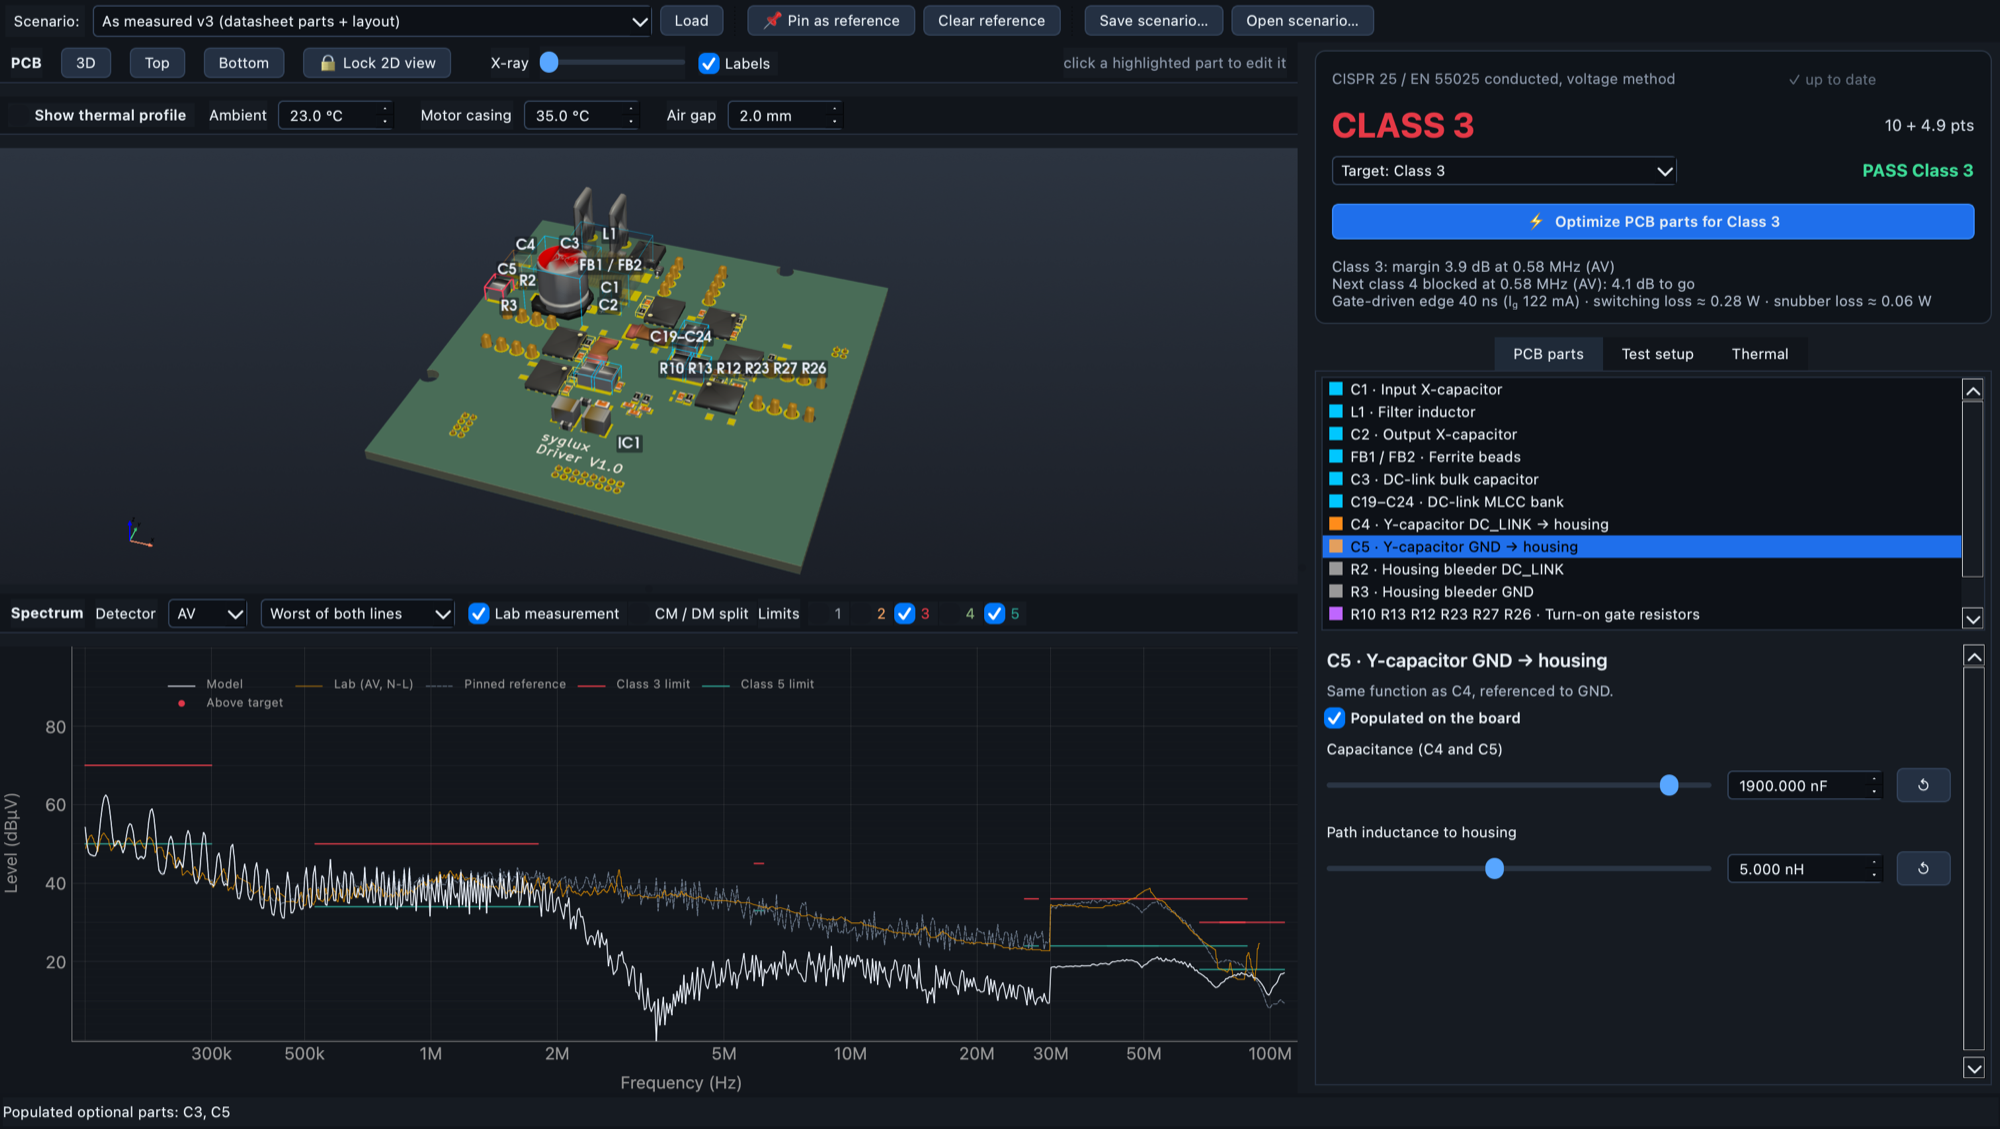
Task: Click the lightning Optimize PCB parts button
Action: [1652, 221]
